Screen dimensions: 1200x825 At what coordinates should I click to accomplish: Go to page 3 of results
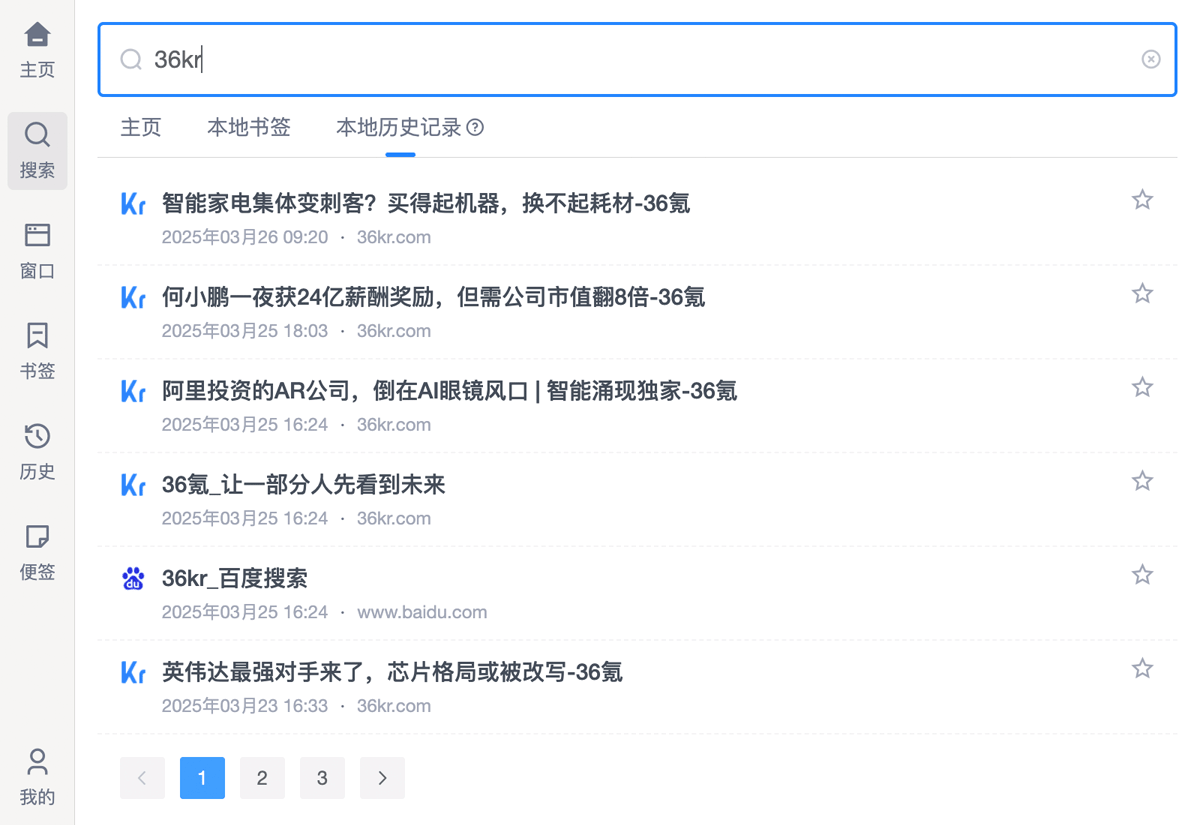pyautogui.click(x=322, y=778)
